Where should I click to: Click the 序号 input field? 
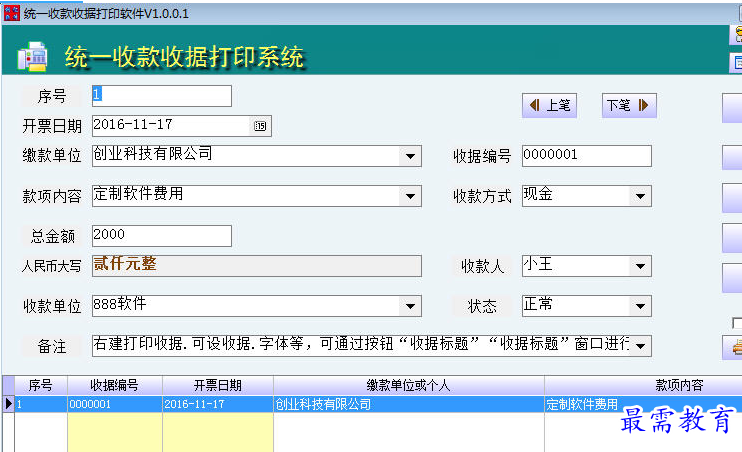point(162,96)
